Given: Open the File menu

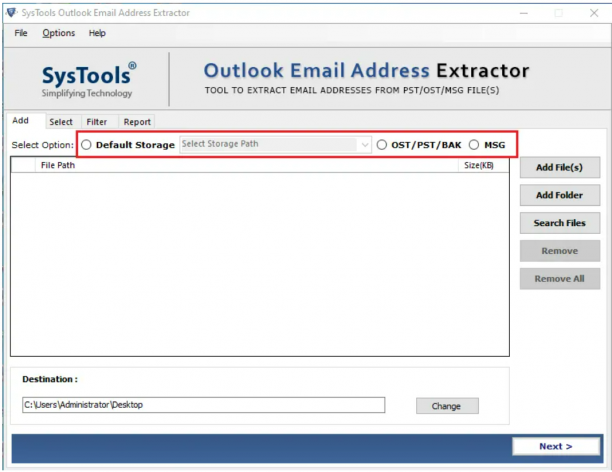Looking at the screenshot, I should (21, 33).
